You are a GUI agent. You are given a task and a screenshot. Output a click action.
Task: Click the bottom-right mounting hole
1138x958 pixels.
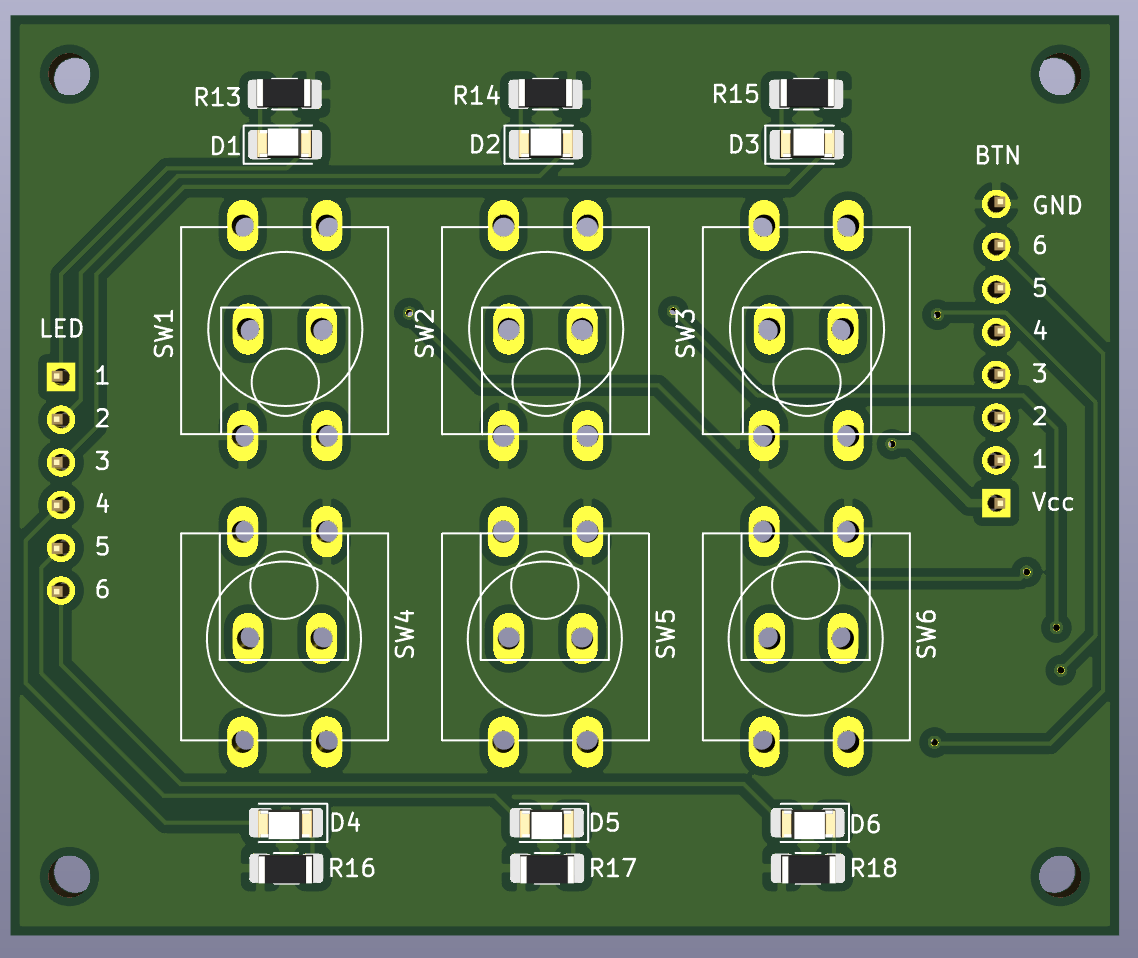tap(1059, 875)
